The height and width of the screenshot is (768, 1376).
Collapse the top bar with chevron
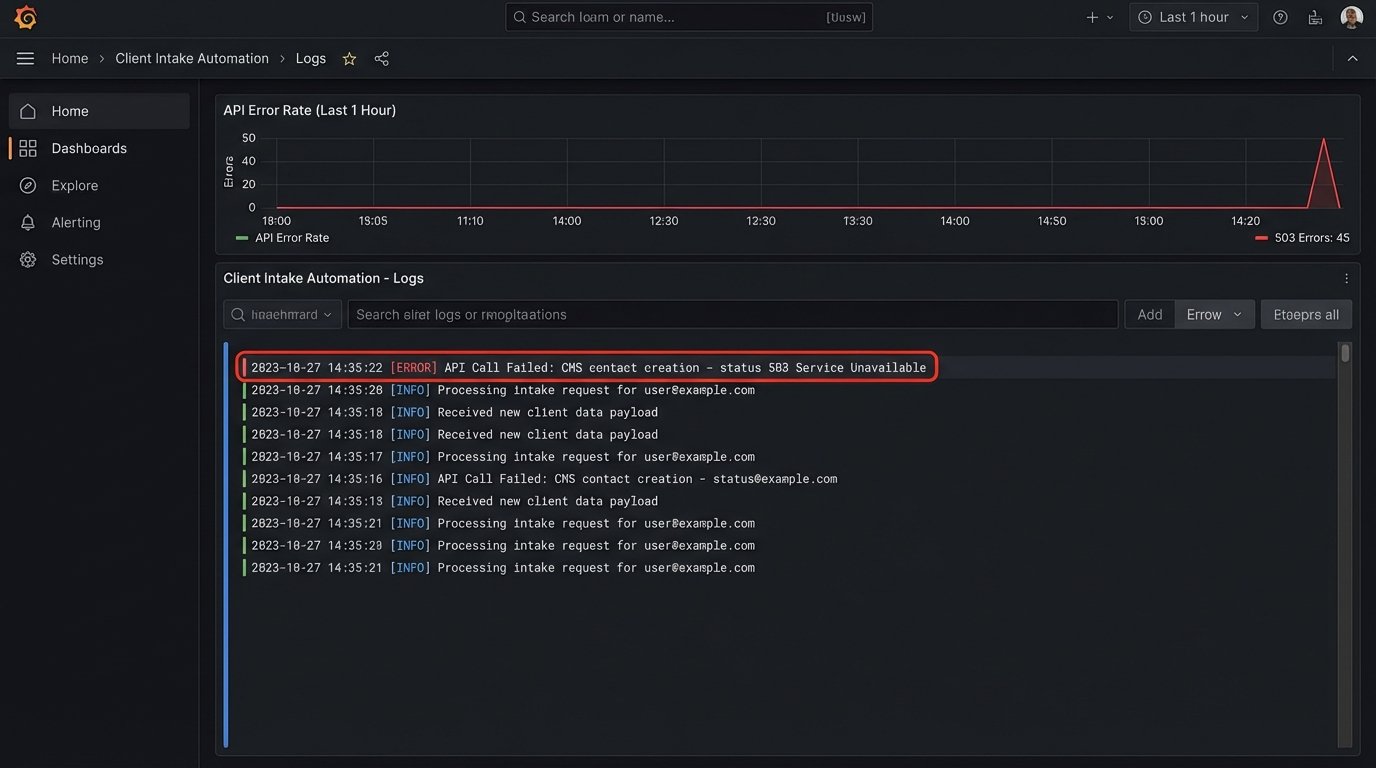[x=1352, y=59]
